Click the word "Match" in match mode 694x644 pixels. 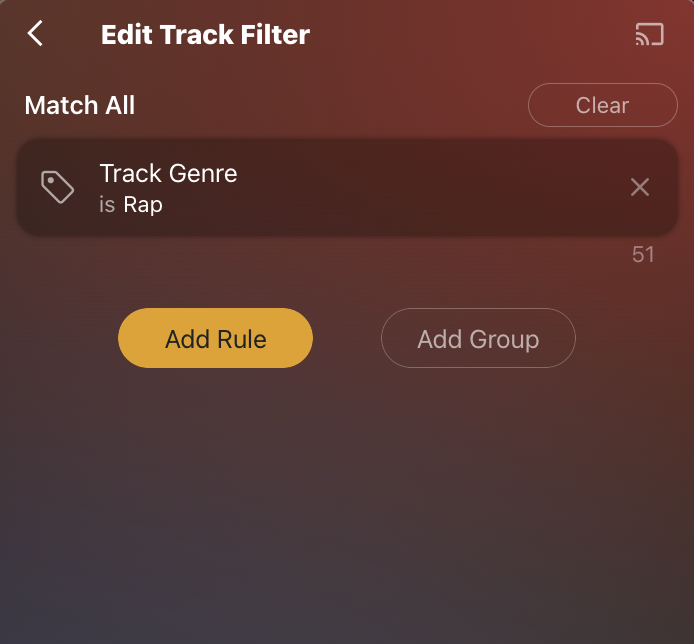click(59, 105)
